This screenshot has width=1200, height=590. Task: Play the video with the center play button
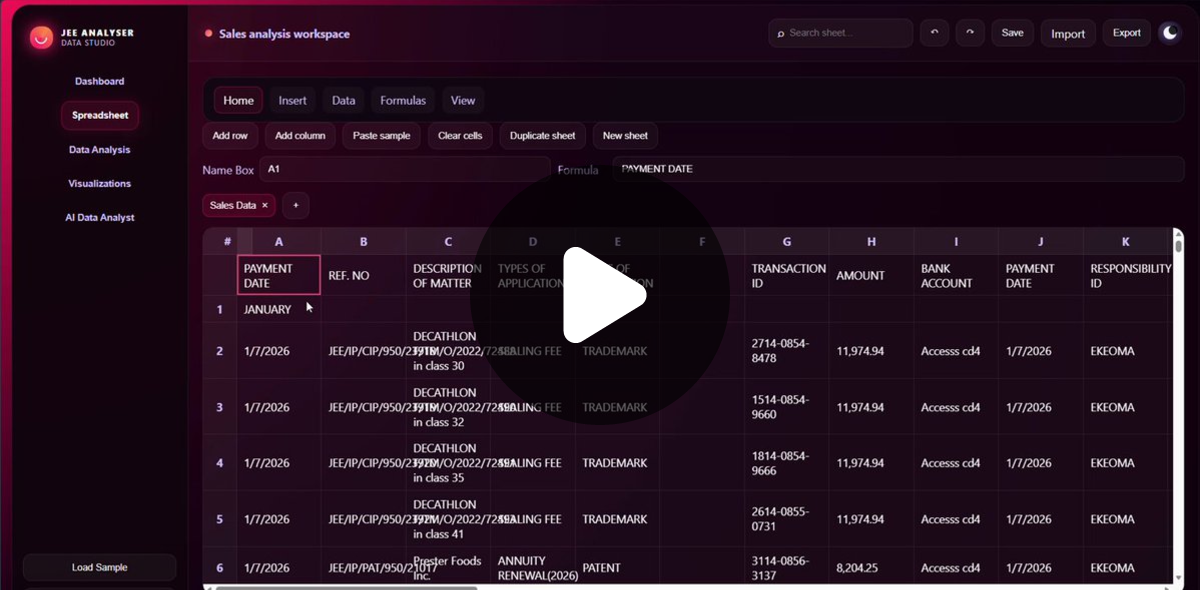tap(600, 296)
